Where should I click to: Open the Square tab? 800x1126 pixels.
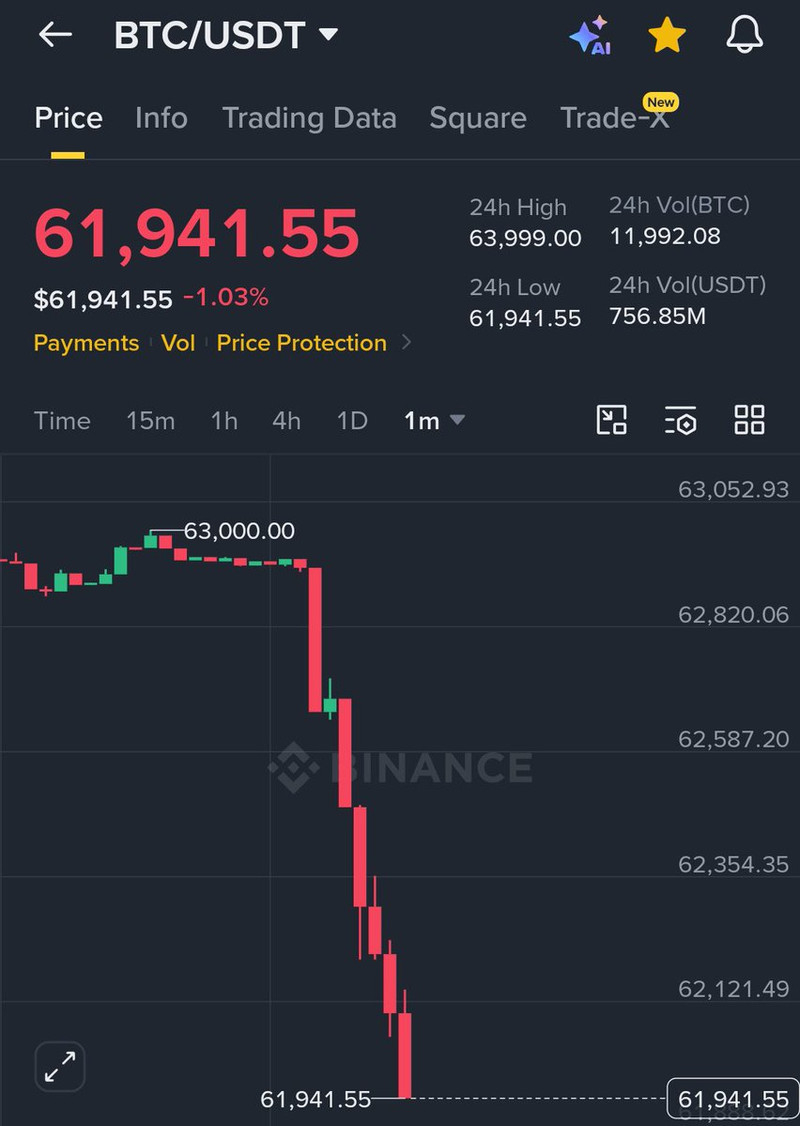click(478, 118)
